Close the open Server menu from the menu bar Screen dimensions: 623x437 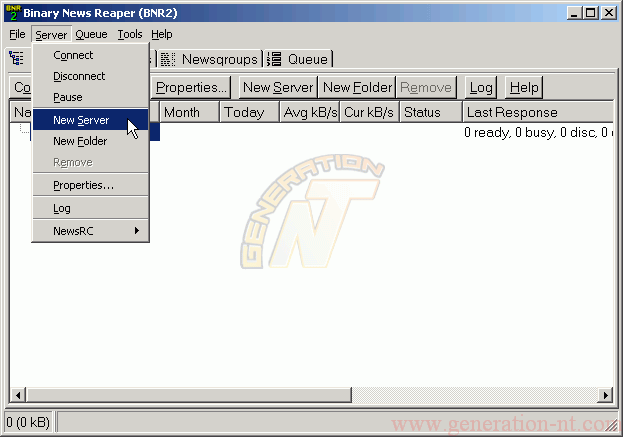click(51, 35)
